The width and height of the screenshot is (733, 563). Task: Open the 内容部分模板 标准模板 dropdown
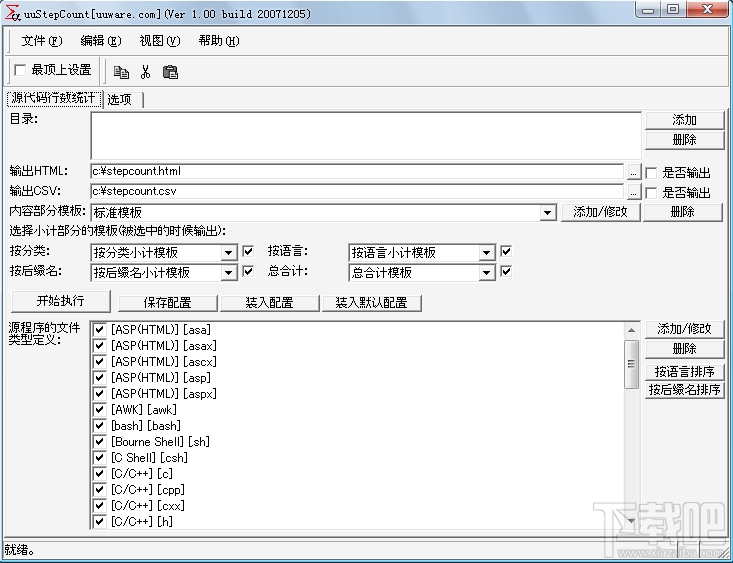pos(547,213)
